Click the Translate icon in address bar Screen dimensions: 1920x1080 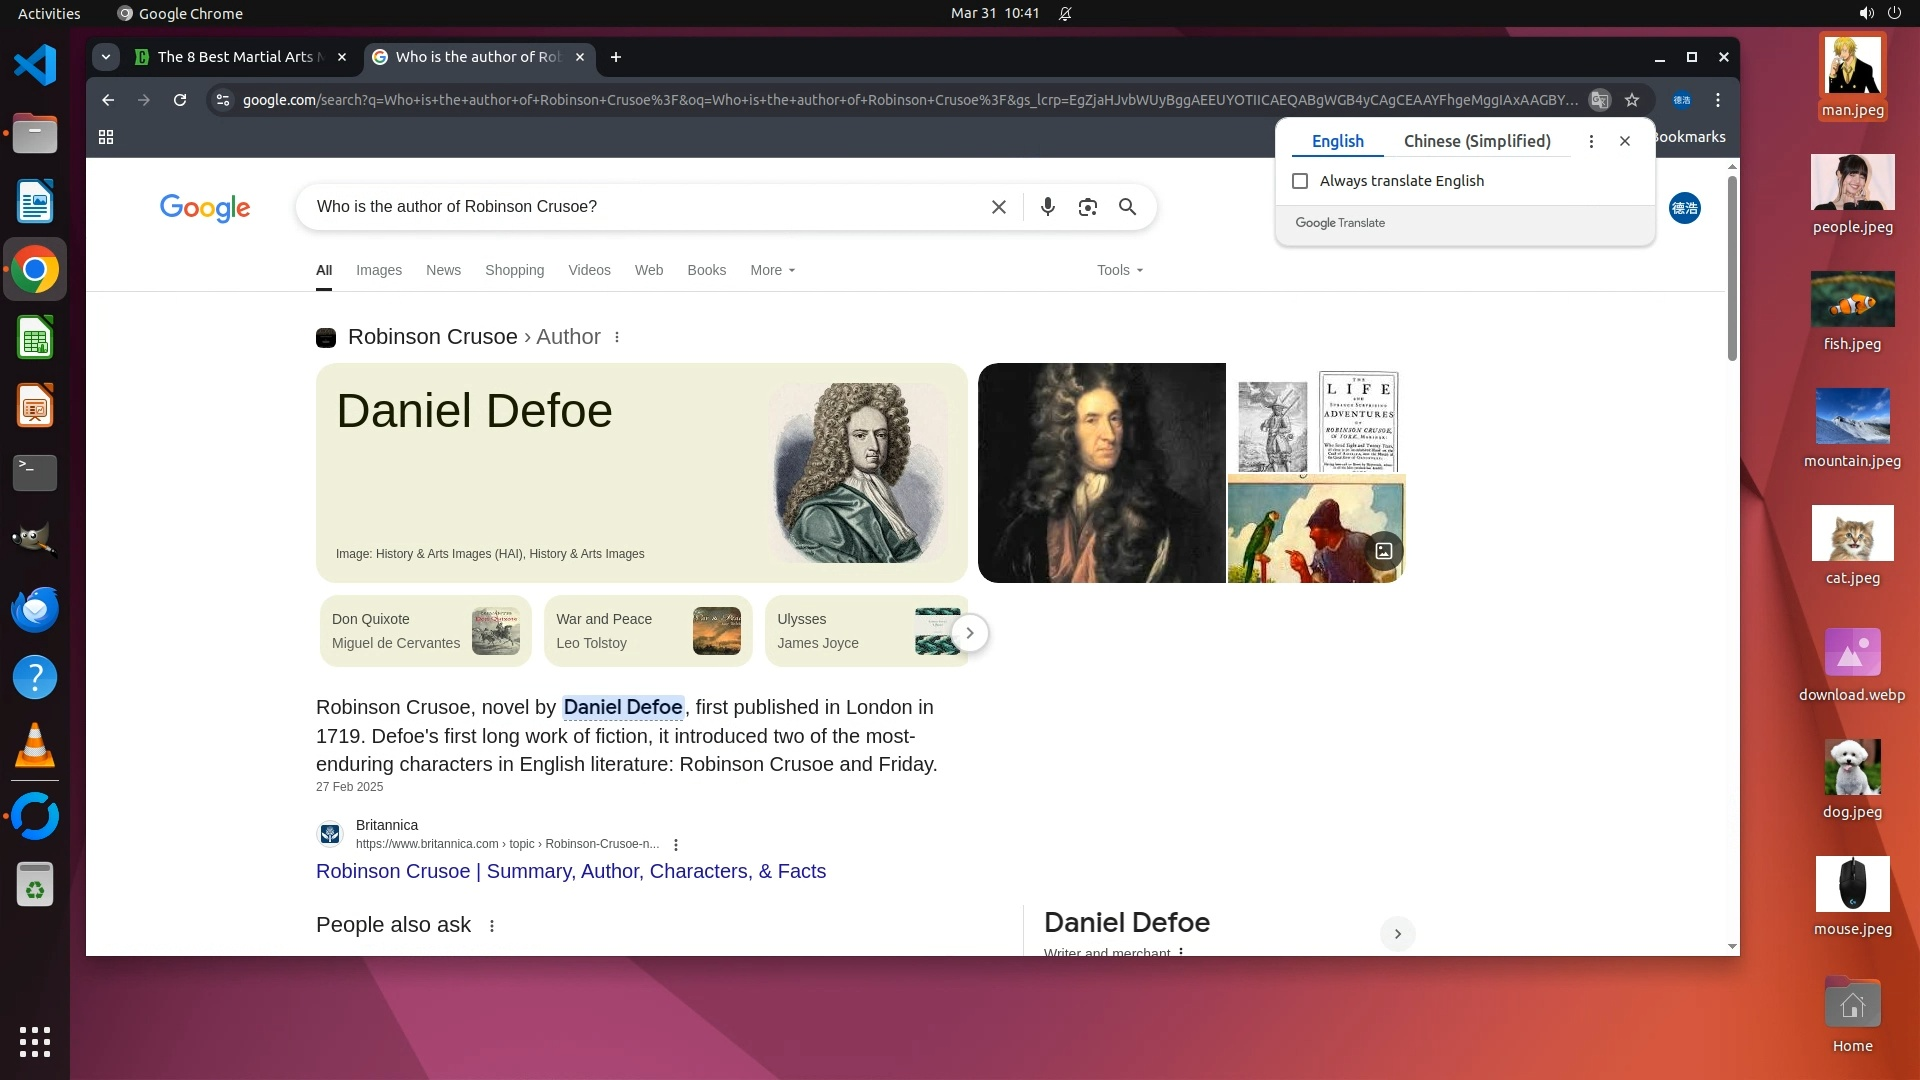[x=1600, y=100]
